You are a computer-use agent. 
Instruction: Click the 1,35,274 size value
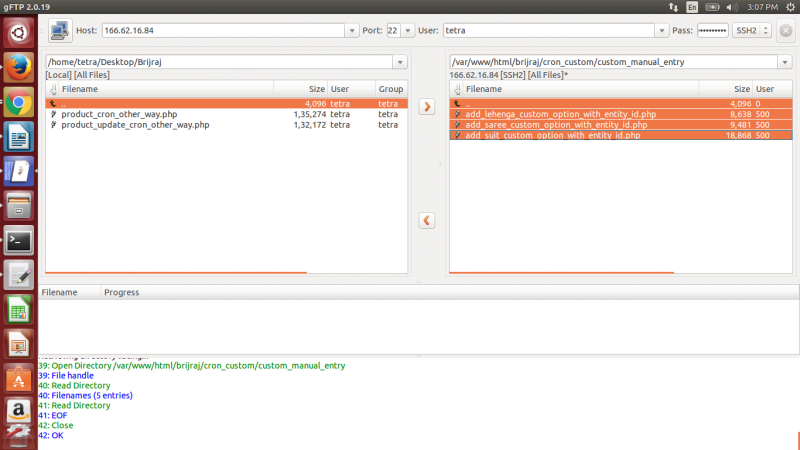point(310,114)
